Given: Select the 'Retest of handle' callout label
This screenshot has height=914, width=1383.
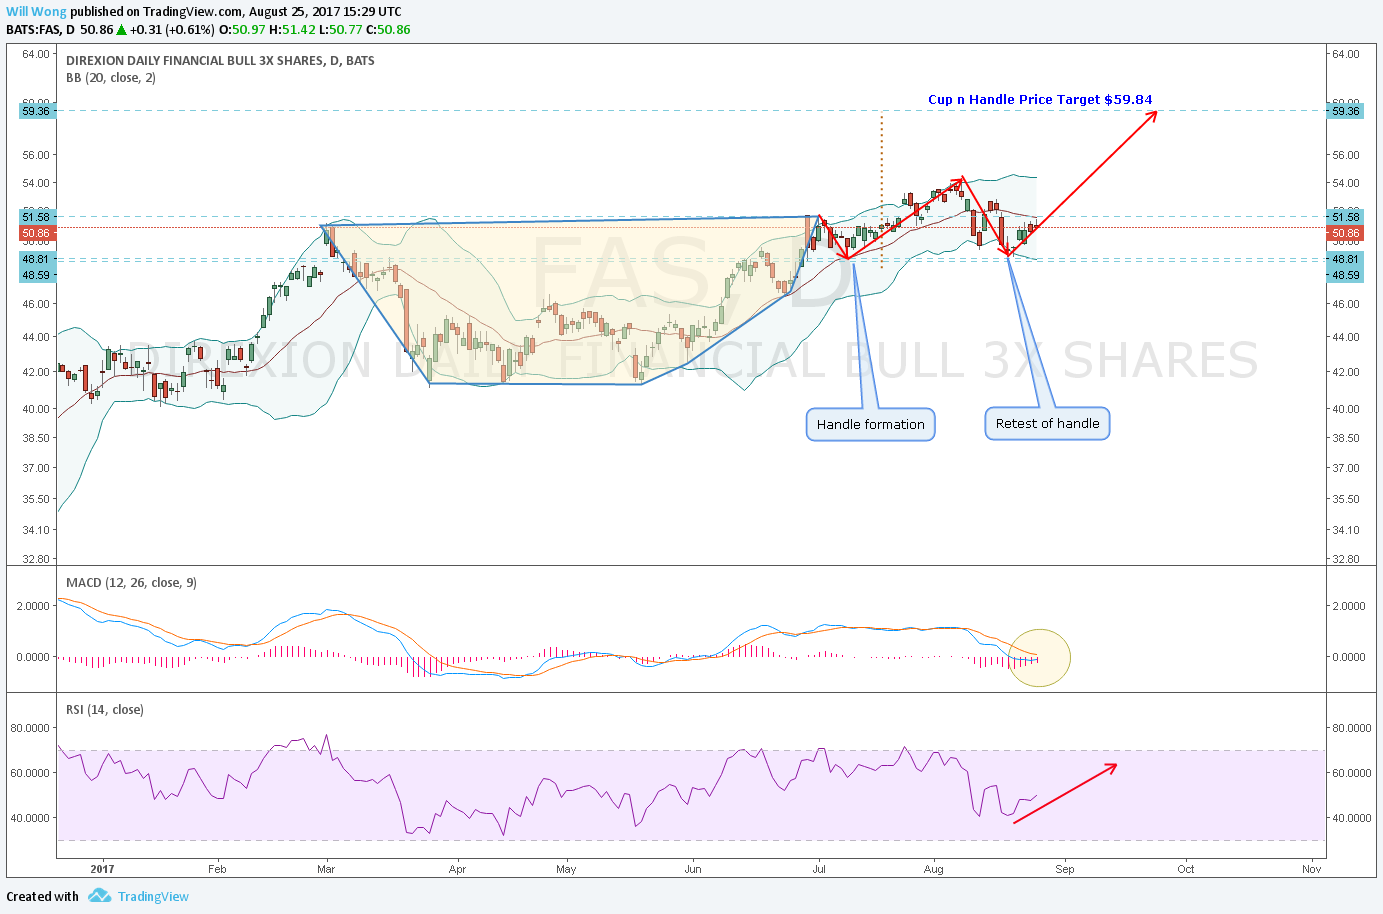Looking at the screenshot, I should (x=1047, y=423).
